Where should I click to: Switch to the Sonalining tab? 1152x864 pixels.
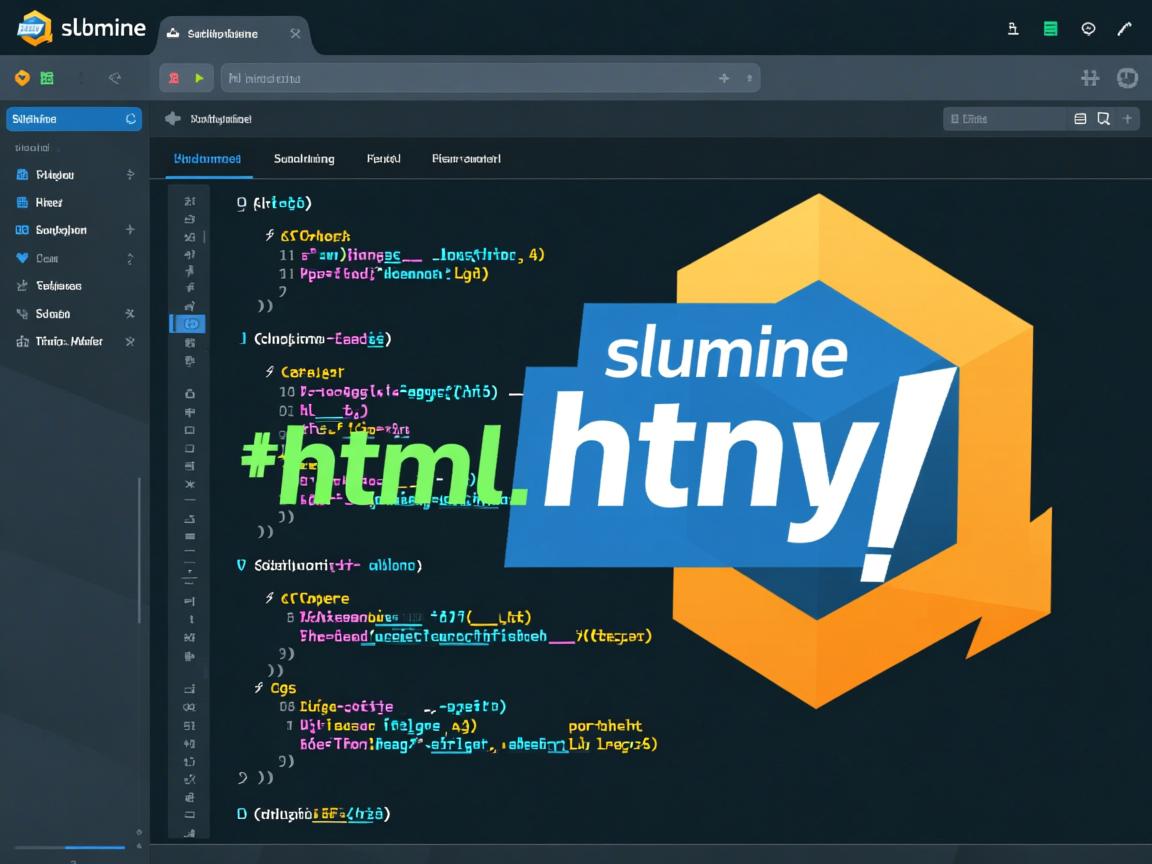click(x=303, y=158)
